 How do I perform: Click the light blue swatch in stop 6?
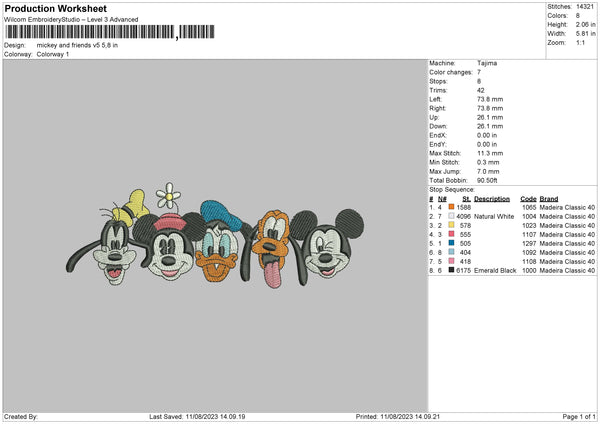pos(452,251)
